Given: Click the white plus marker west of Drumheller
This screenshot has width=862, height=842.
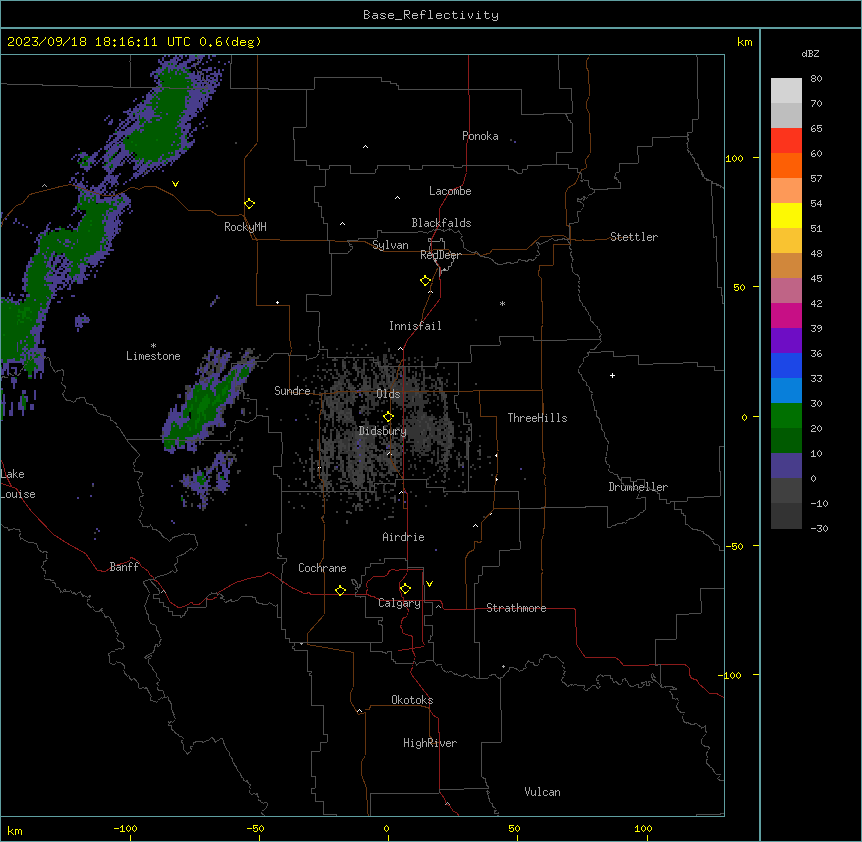Looking at the screenshot, I should [612, 375].
